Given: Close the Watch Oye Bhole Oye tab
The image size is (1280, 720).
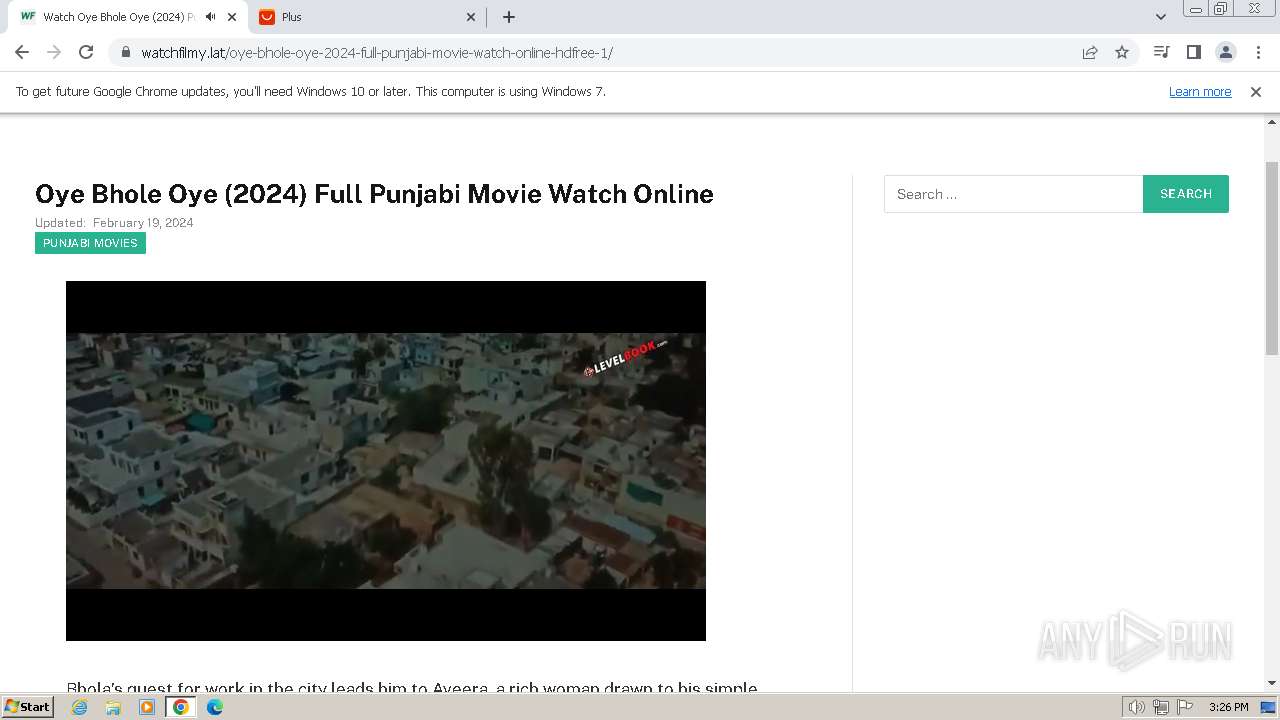Looking at the screenshot, I should (x=233, y=17).
